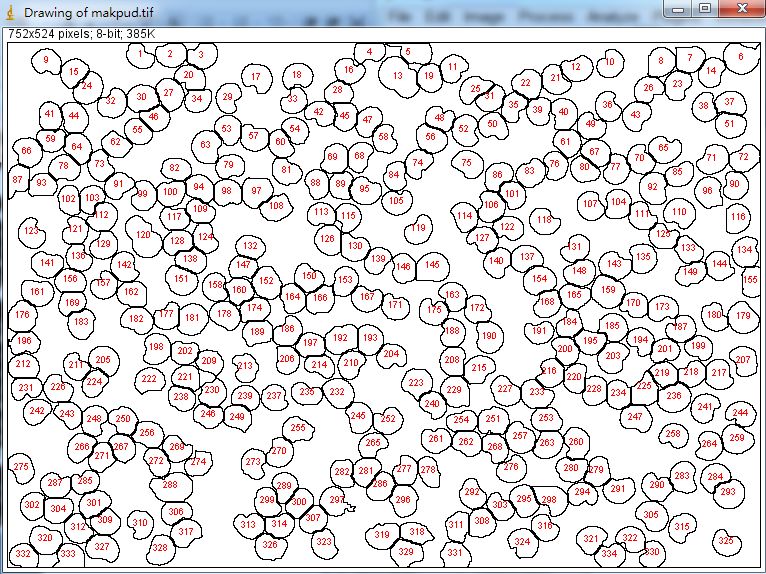This screenshot has height=574, width=766.
Task: Click the particle numbered 204
Action: coord(391,355)
